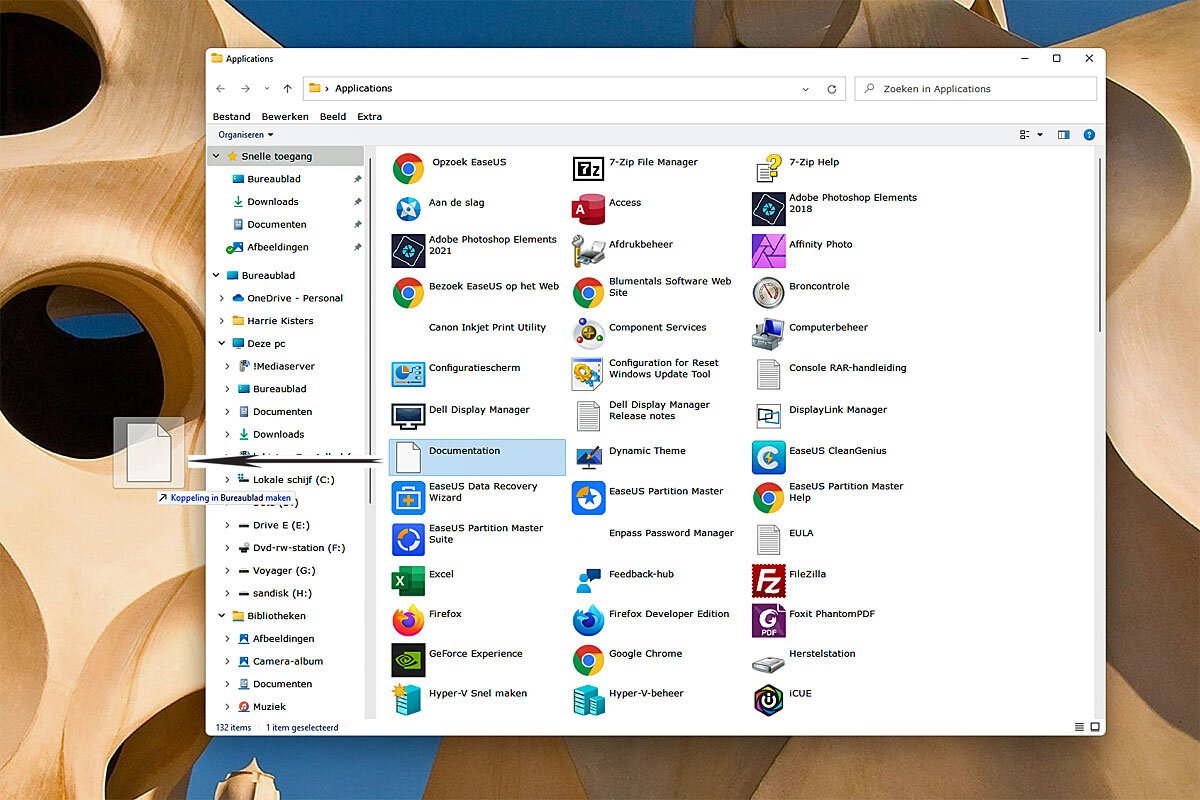Open the Bewerken menu

(x=285, y=116)
